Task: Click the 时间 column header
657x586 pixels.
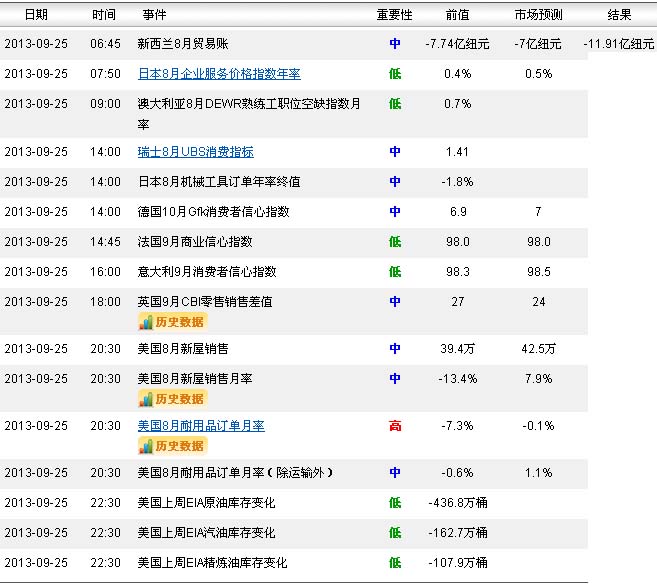Action: pyautogui.click(x=103, y=15)
